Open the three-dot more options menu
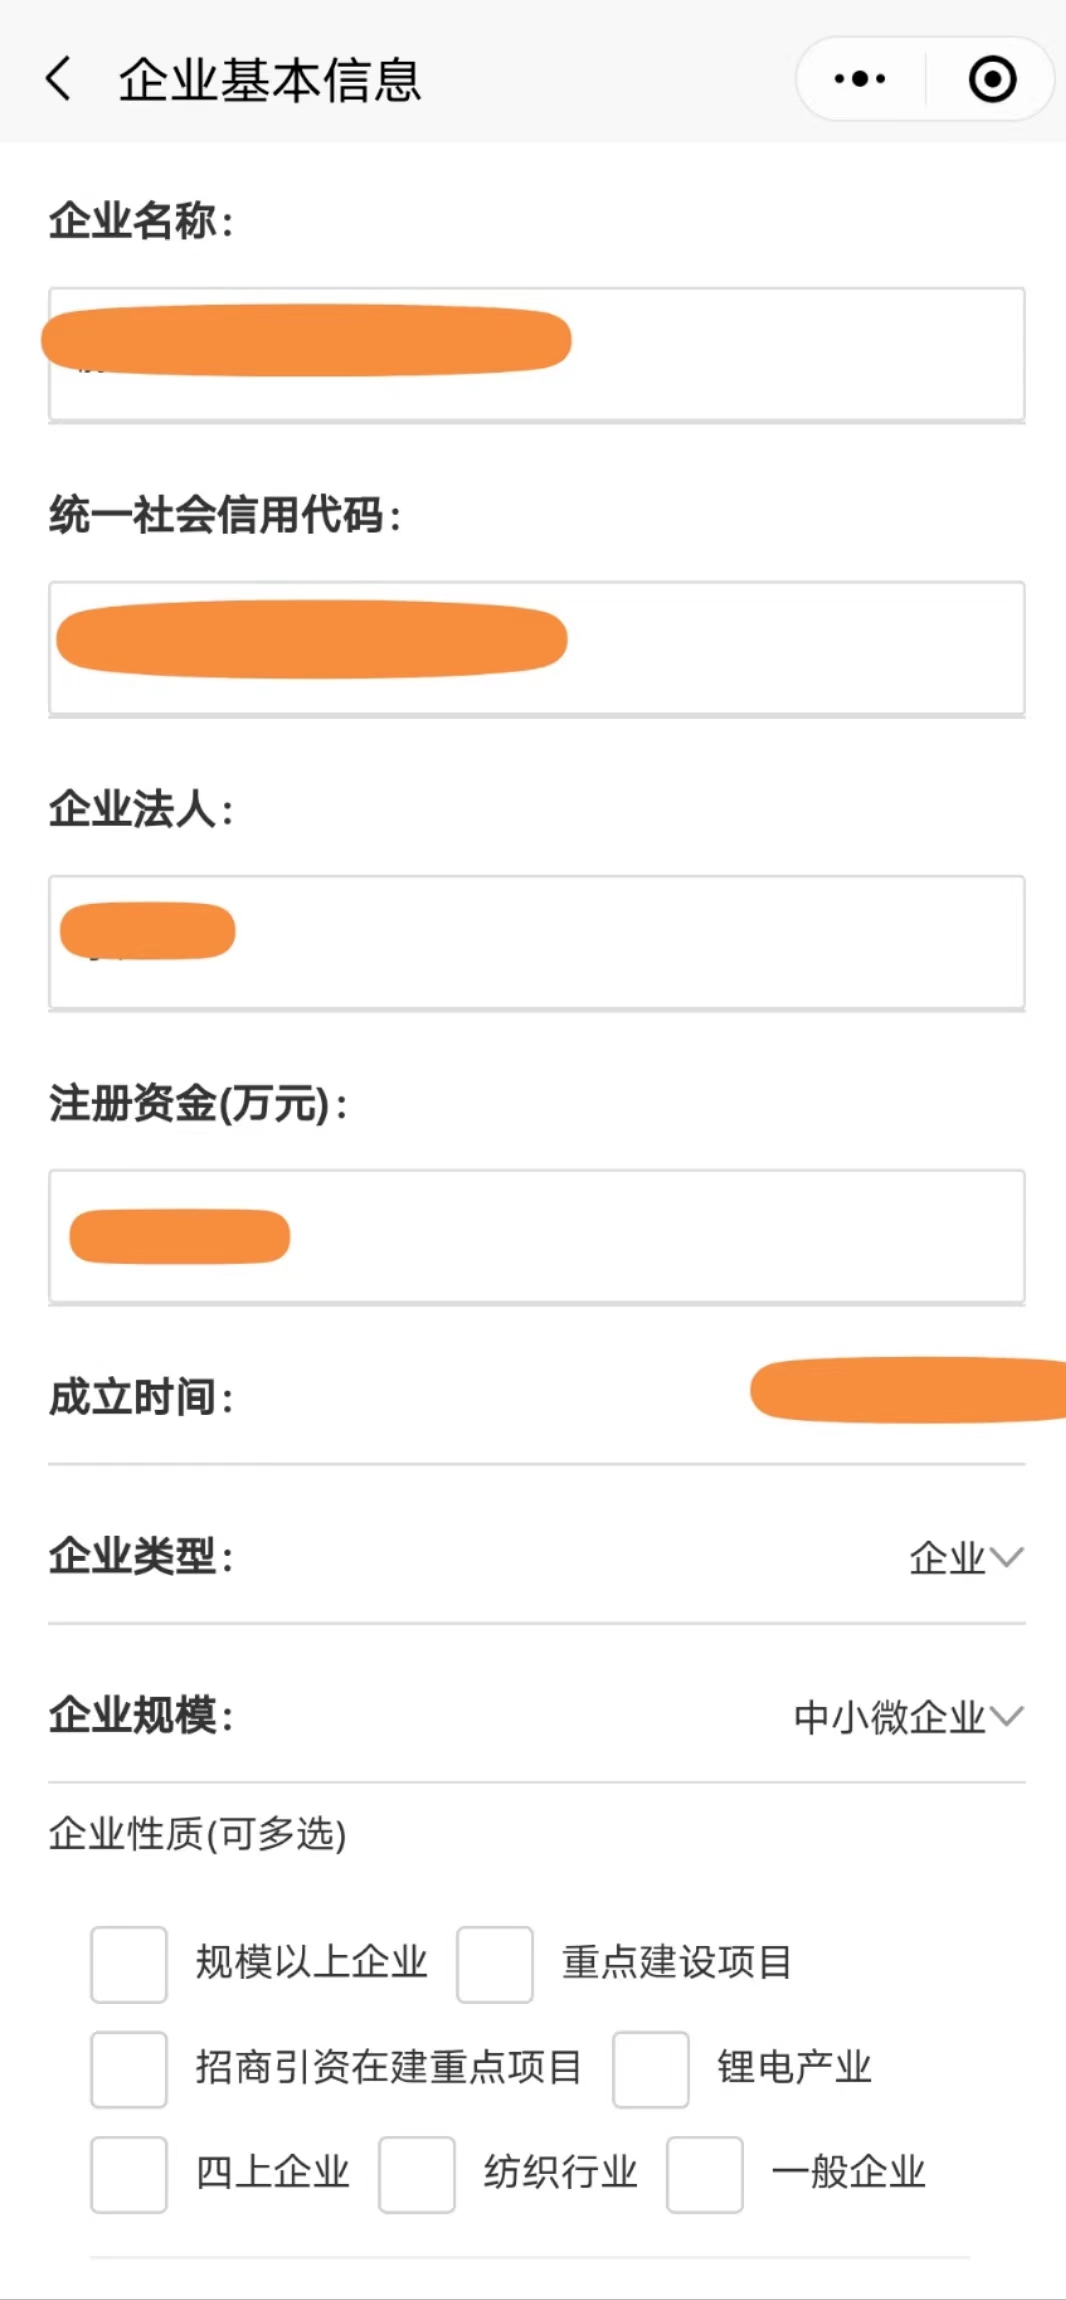Screen dimensions: 1066x2300 (860, 79)
